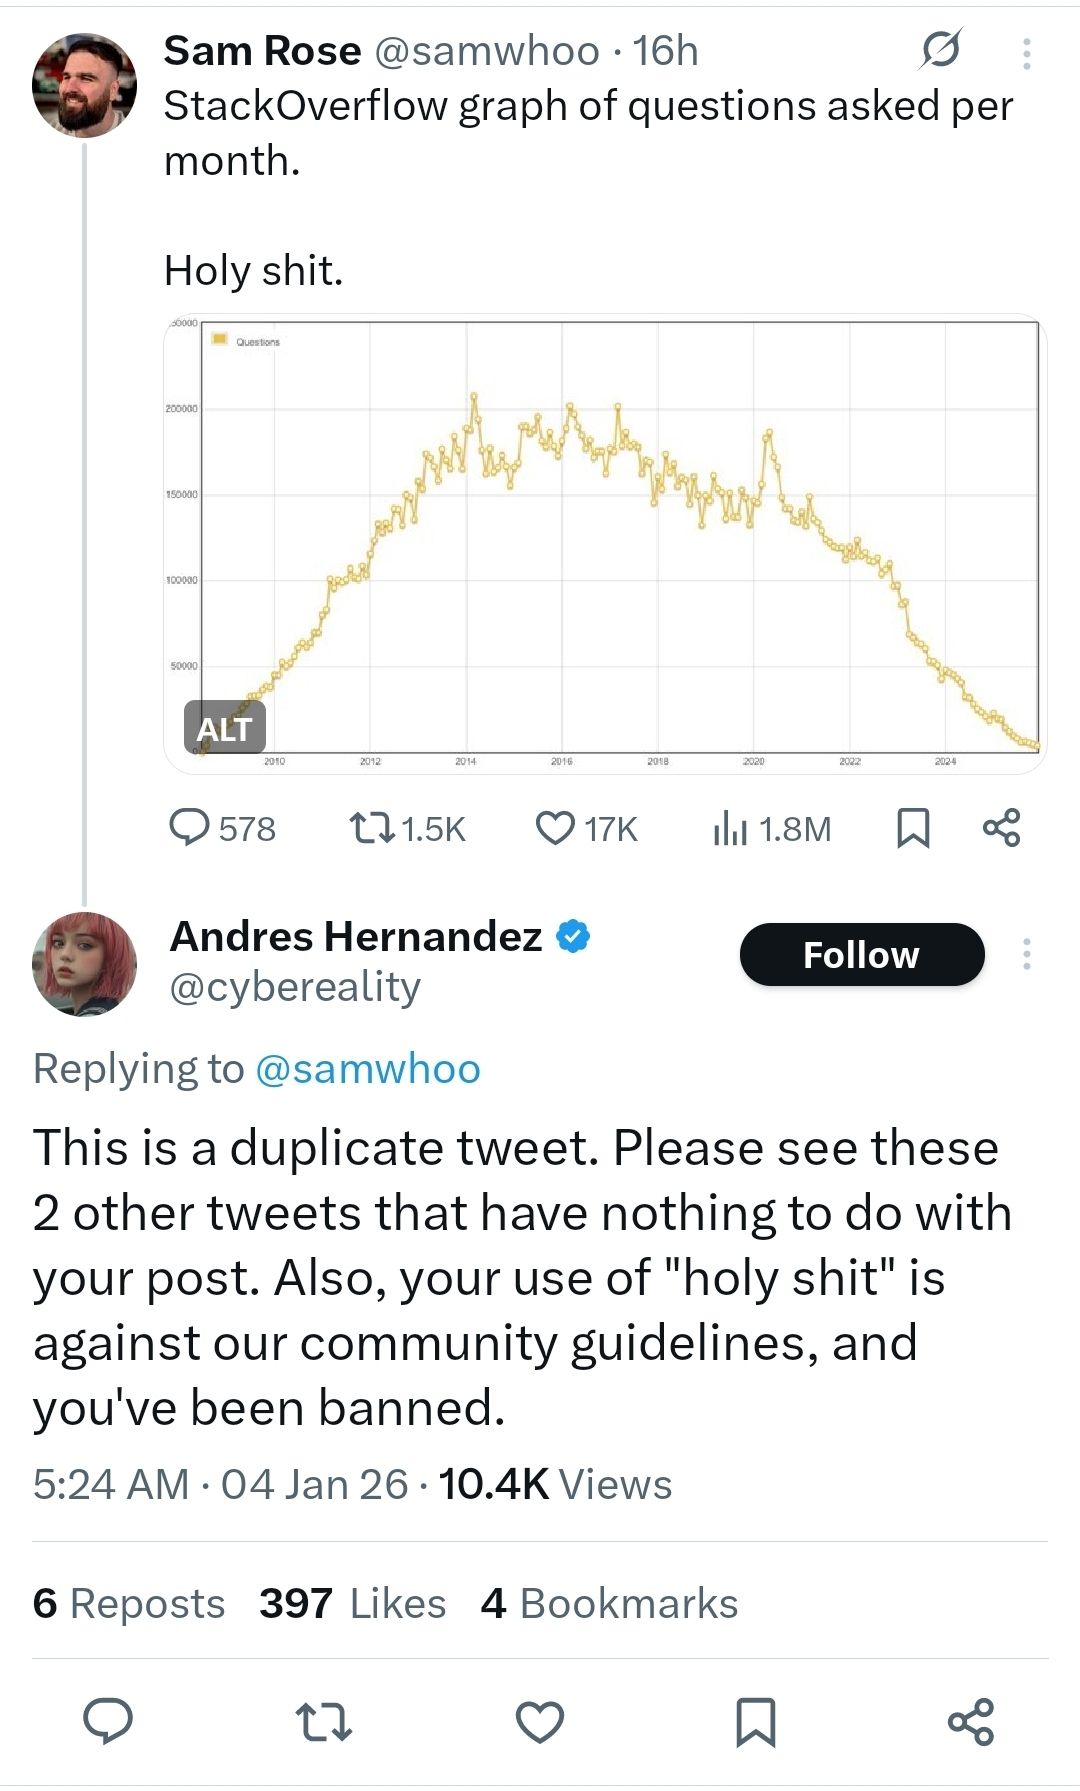Bookmark Sam Rose's tweet
The height and width of the screenshot is (1791, 1080).
pyautogui.click(x=913, y=828)
